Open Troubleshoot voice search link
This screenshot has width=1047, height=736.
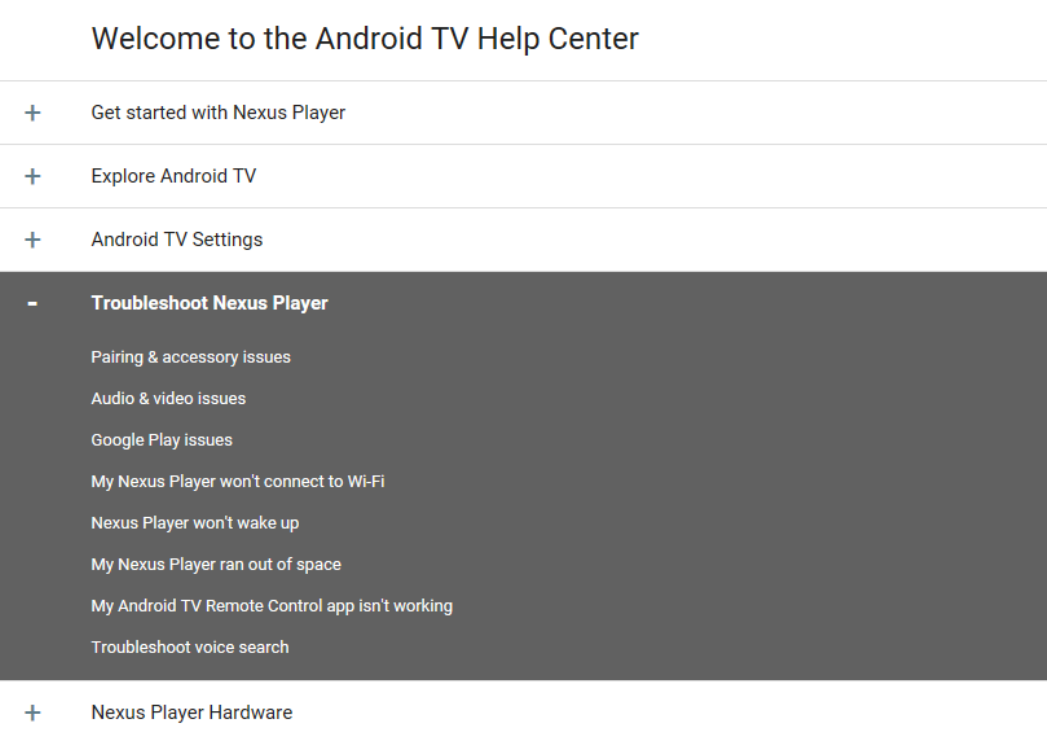click(190, 647)
